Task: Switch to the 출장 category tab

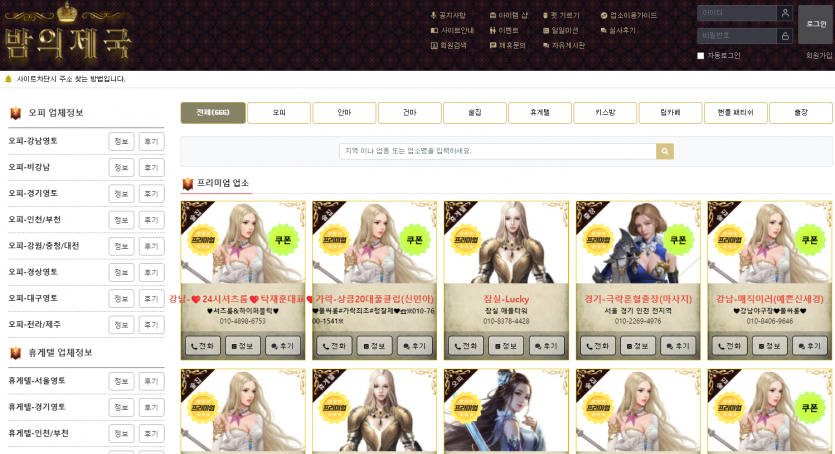Action: (801, 113)
